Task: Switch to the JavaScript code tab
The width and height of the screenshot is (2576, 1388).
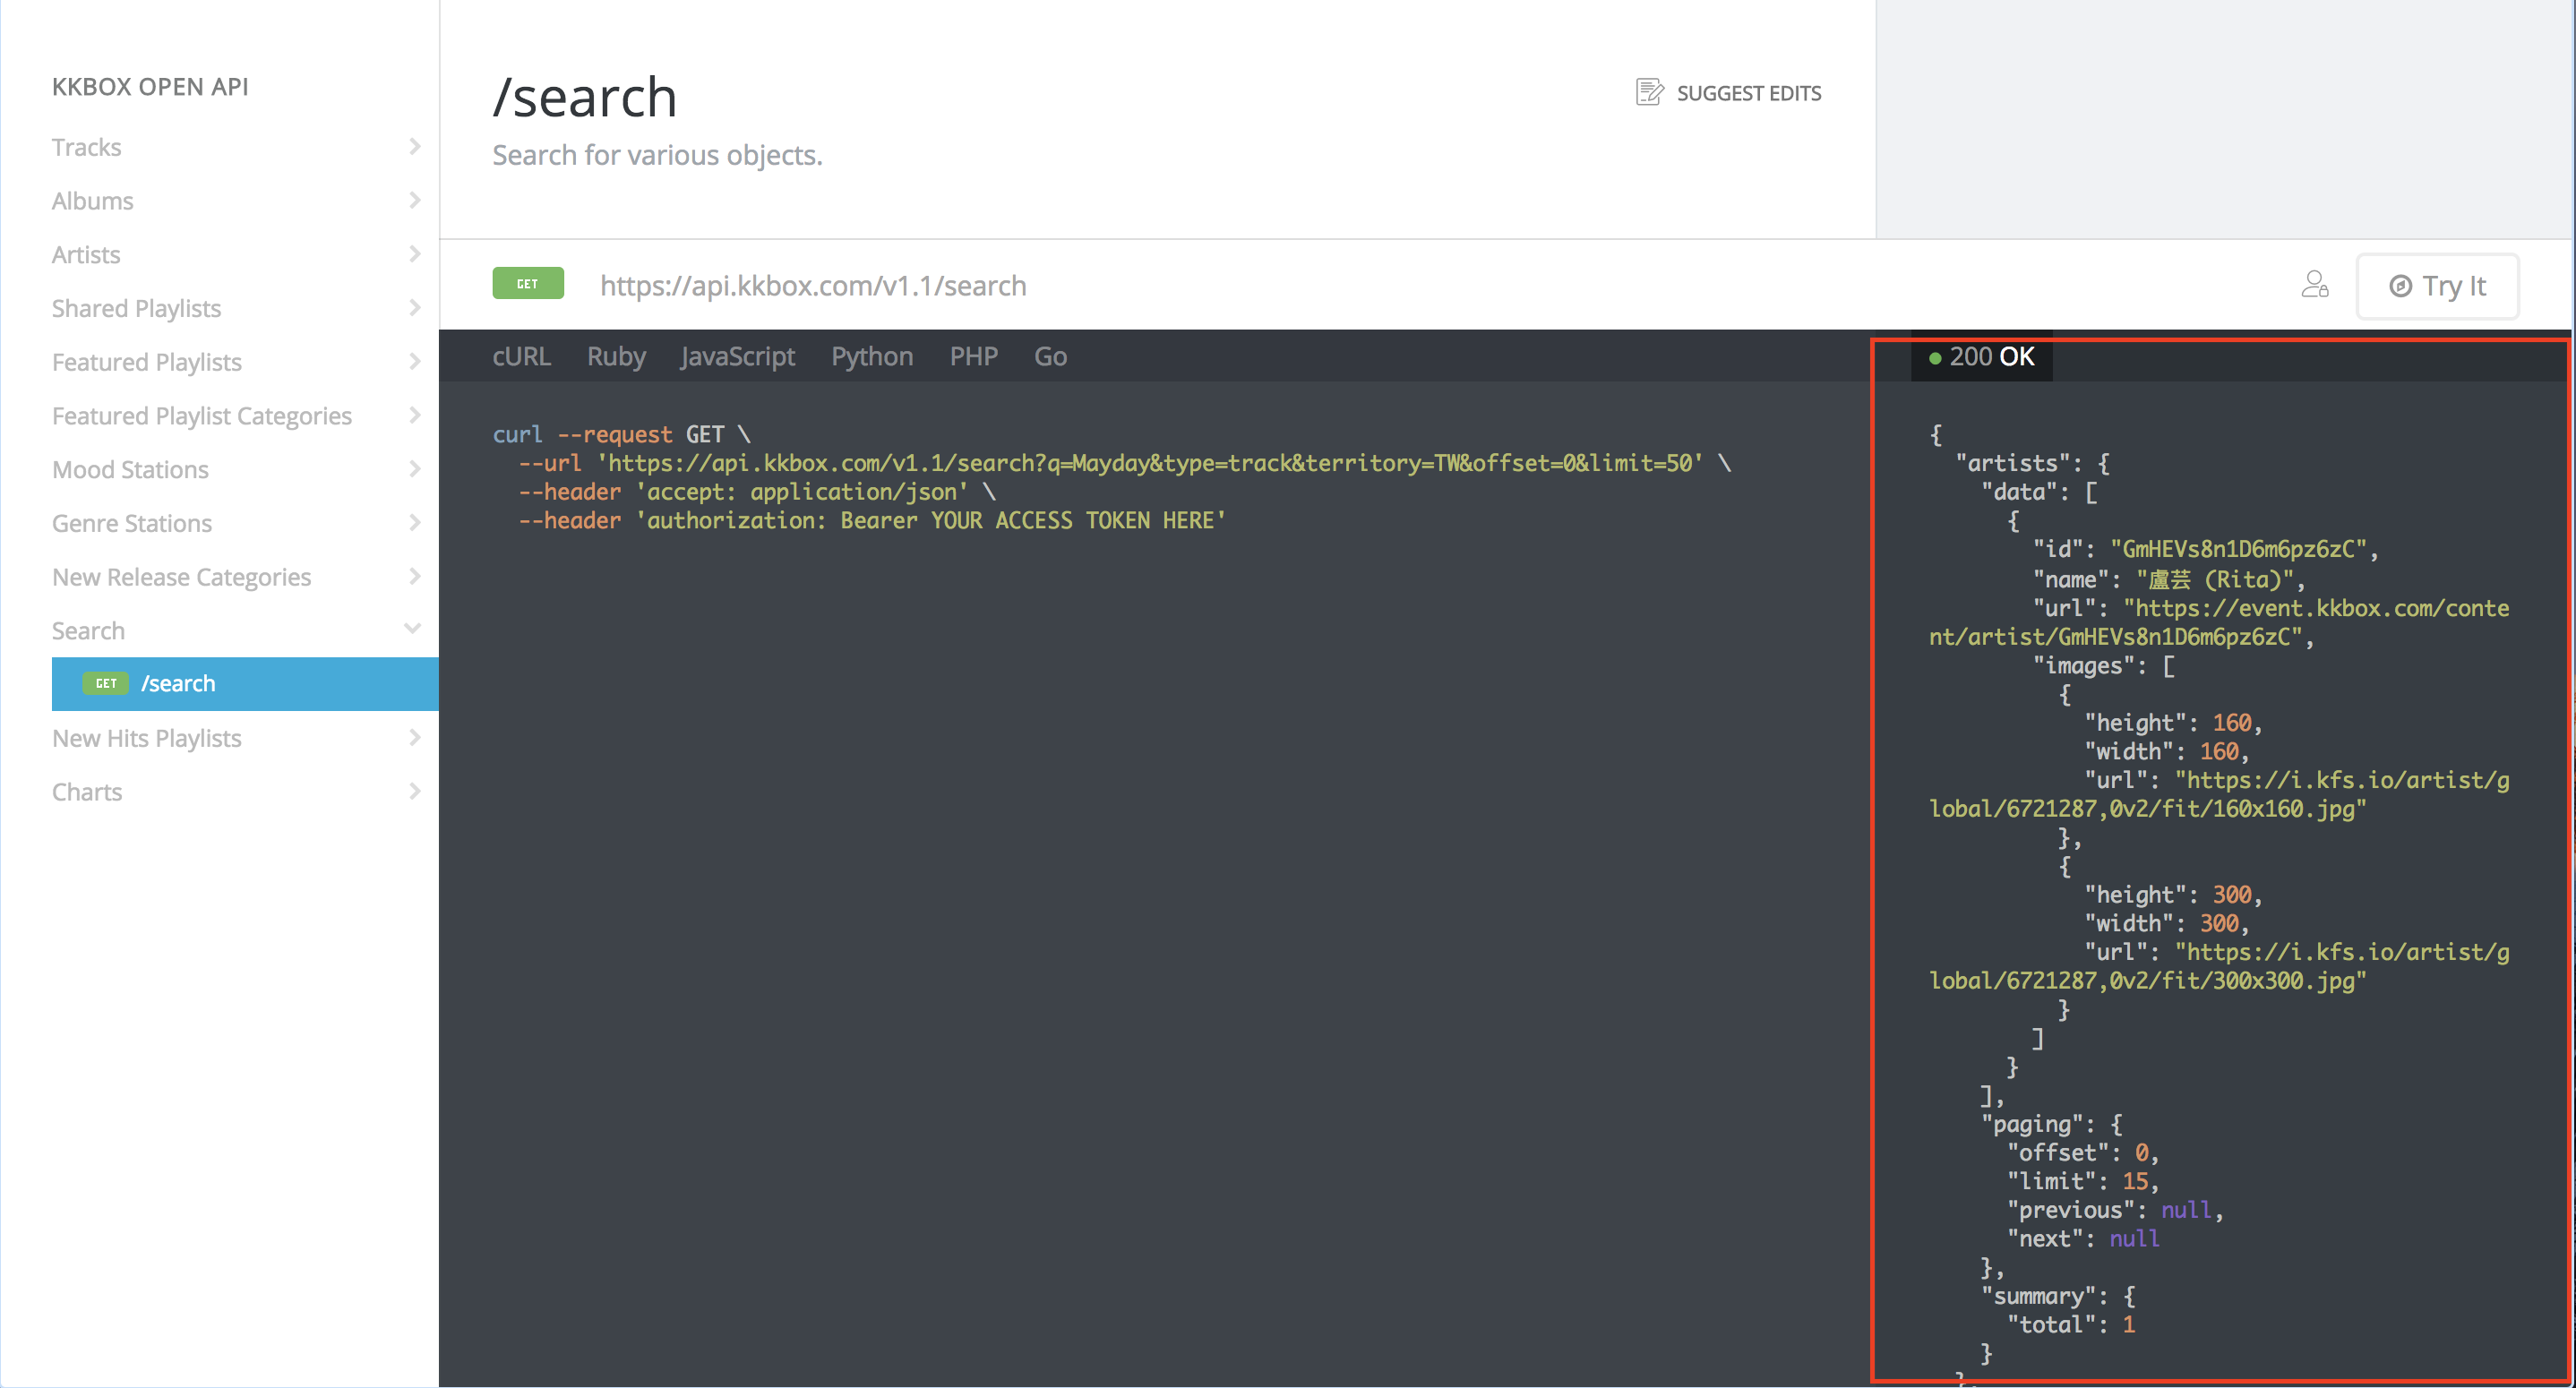Action: coord(737,356)
